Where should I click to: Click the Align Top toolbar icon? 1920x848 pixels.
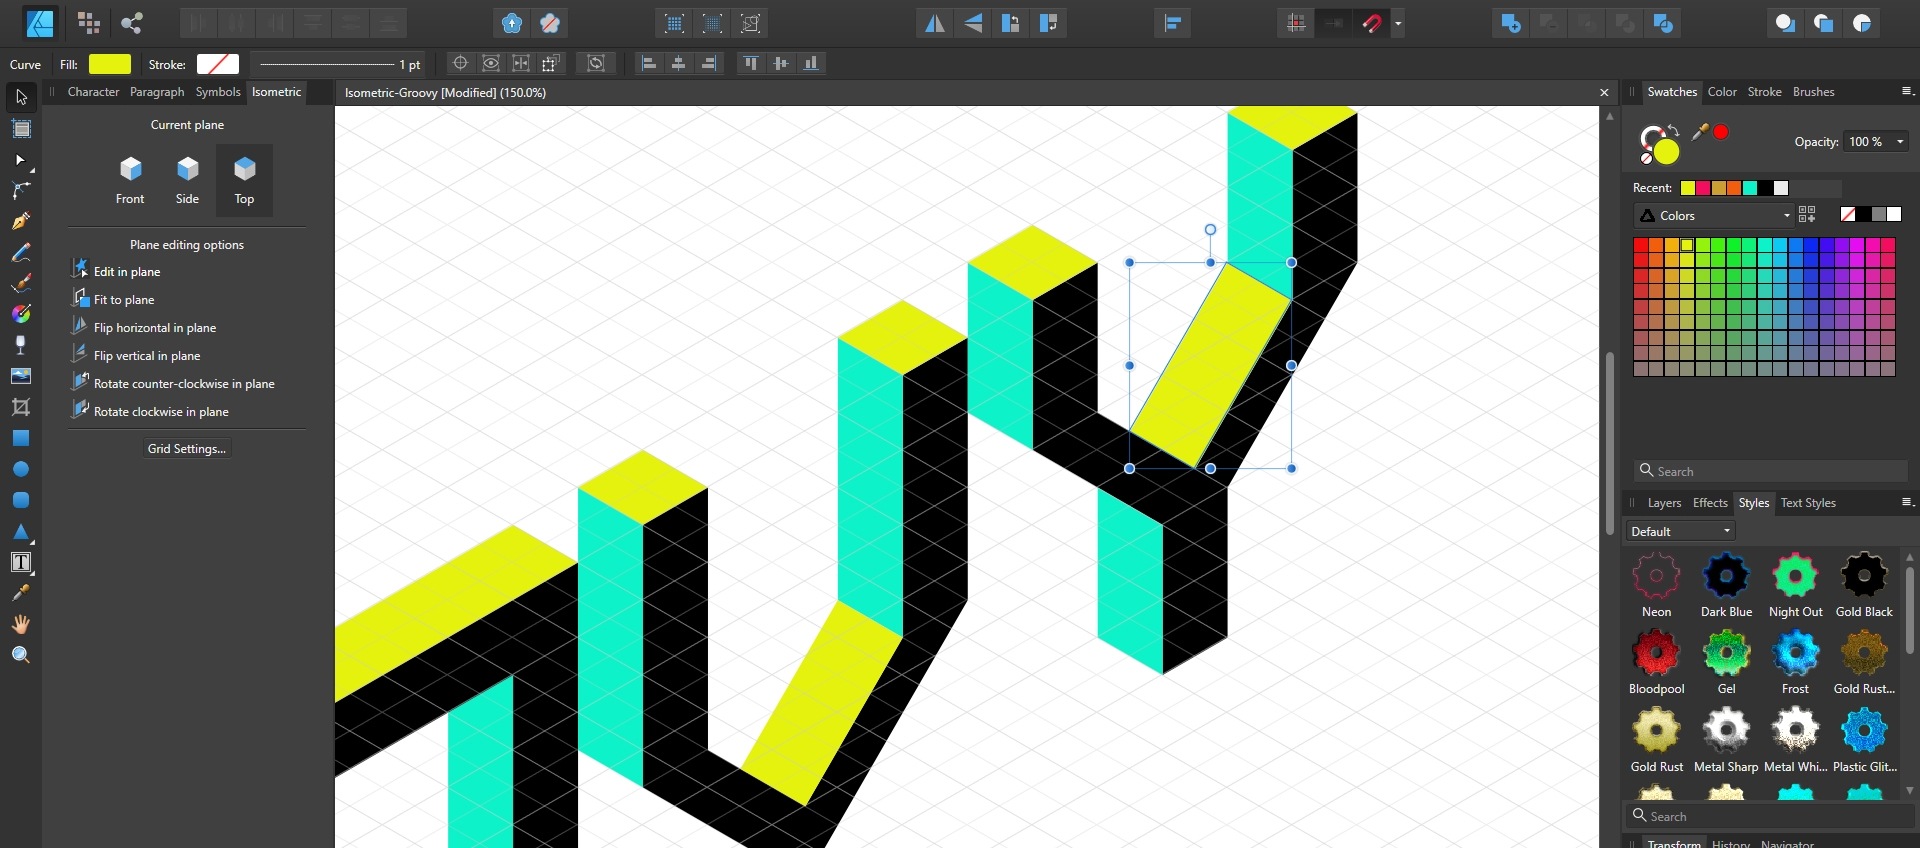click(751, 63)
